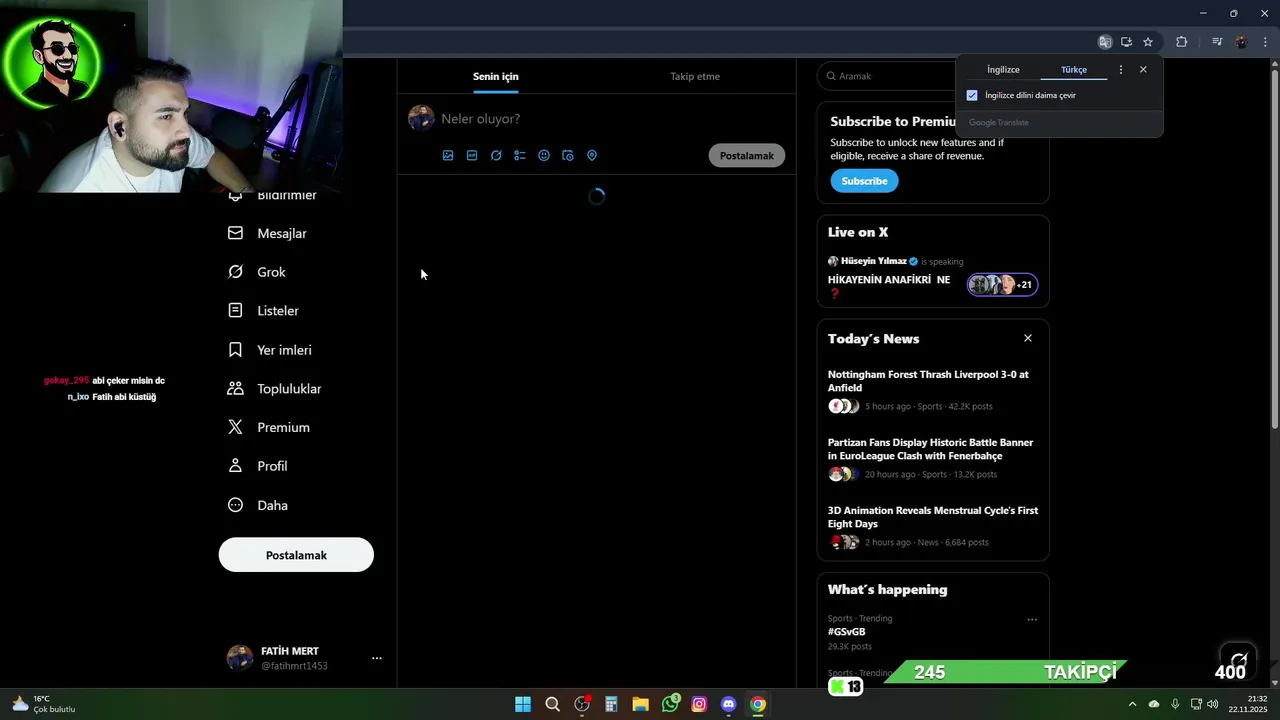Open FATİH MERT account switcher
The width and height of the screenshot is (1280, 720).
pyautogui.click(x=305, y=658)
